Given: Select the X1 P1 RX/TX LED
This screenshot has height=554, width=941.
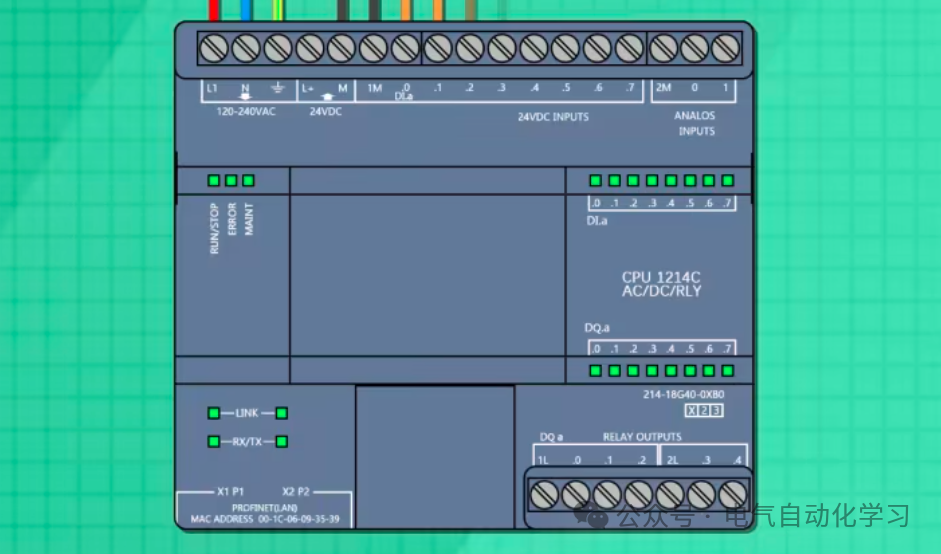Looking at the screenshot, I should point(214,442).
